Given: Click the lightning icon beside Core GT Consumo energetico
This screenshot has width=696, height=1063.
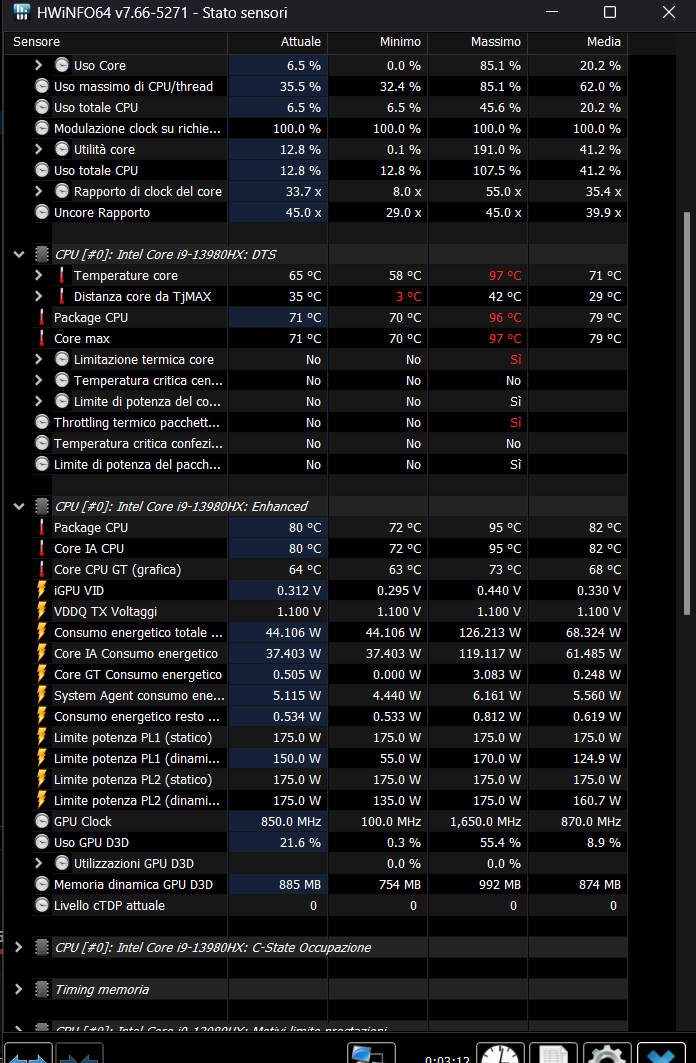Looking at the screenshot, I should (x=42, y=675).
